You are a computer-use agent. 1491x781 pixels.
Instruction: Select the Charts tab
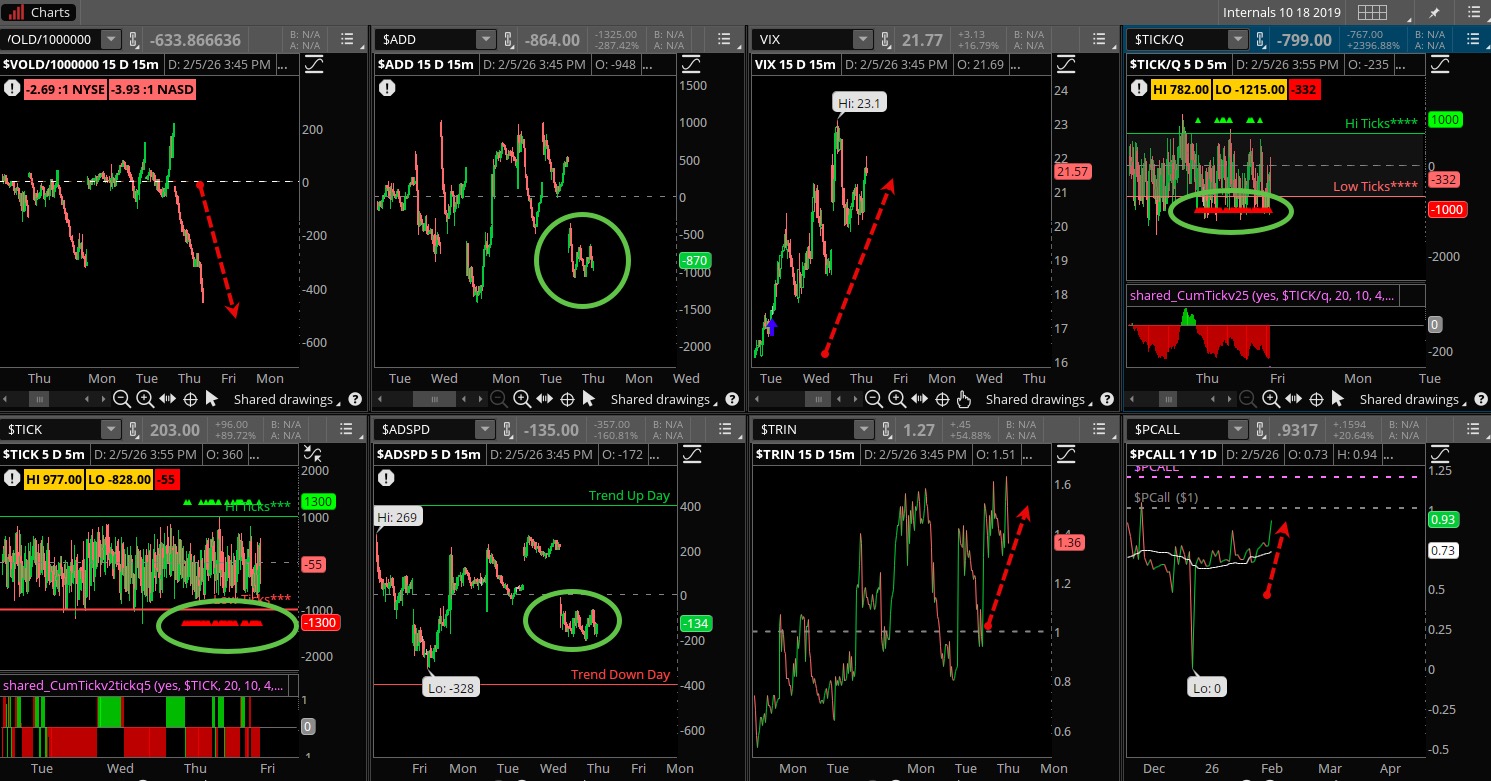41,12
